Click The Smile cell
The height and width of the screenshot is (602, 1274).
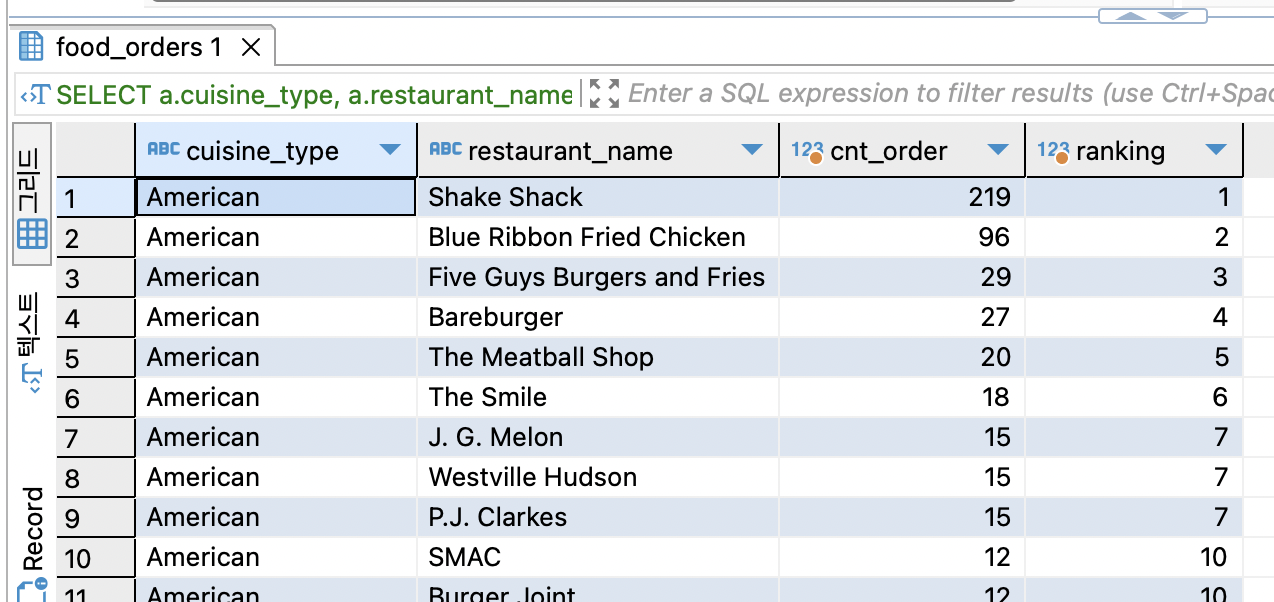pyautogui.click(x=598, y=397)
